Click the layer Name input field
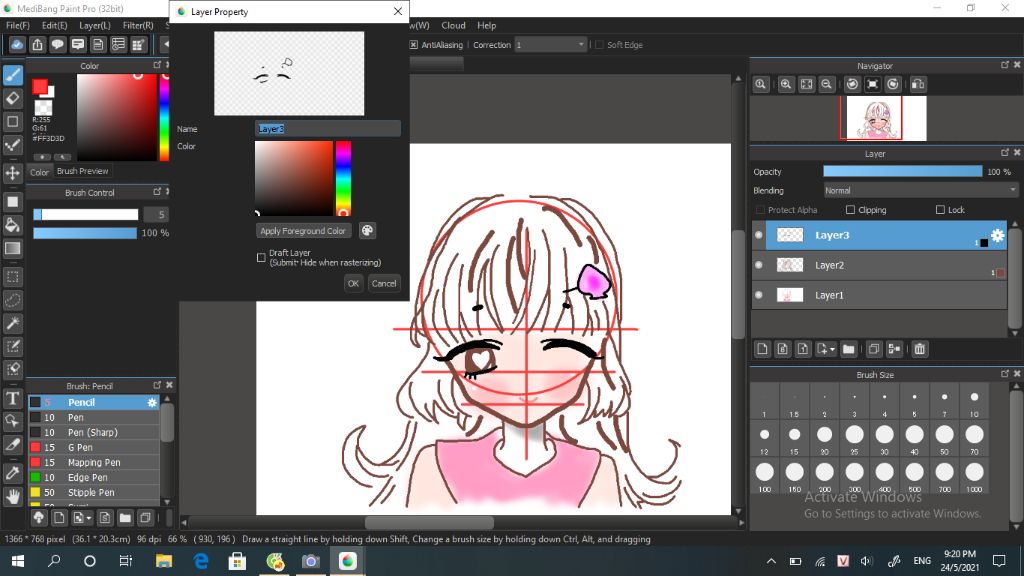 tap(328, 129)
